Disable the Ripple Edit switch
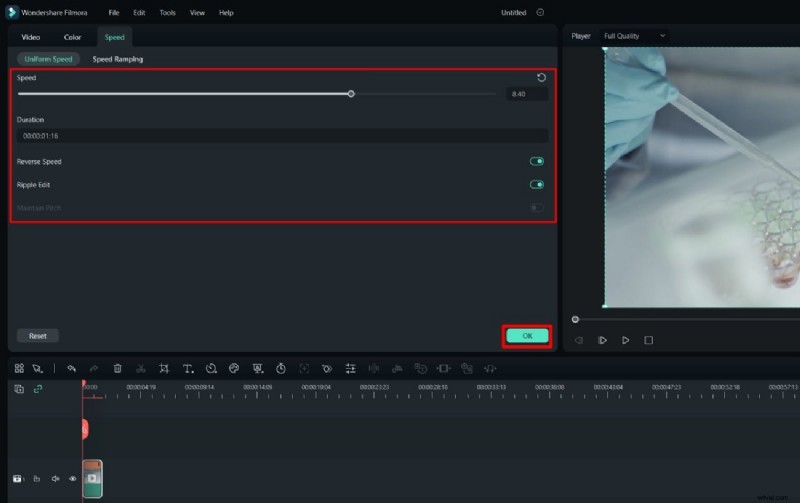This screenshot has height=503, width=800. [x=537, y=184]
